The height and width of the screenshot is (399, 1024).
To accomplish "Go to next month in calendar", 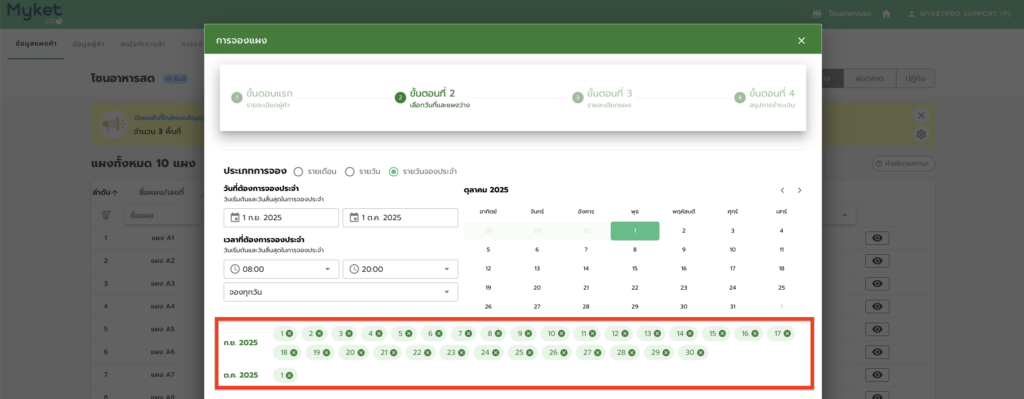I will pyautogui.click(x=799, y=190).
